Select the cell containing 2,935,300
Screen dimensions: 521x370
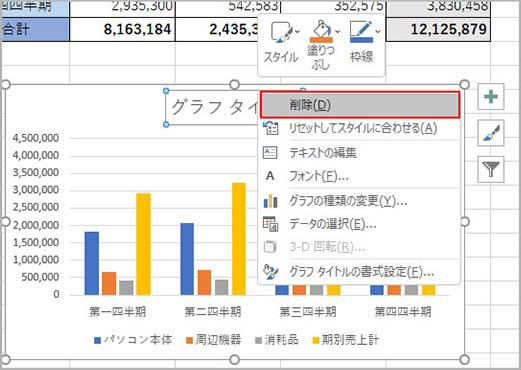(x=122, y=8)
